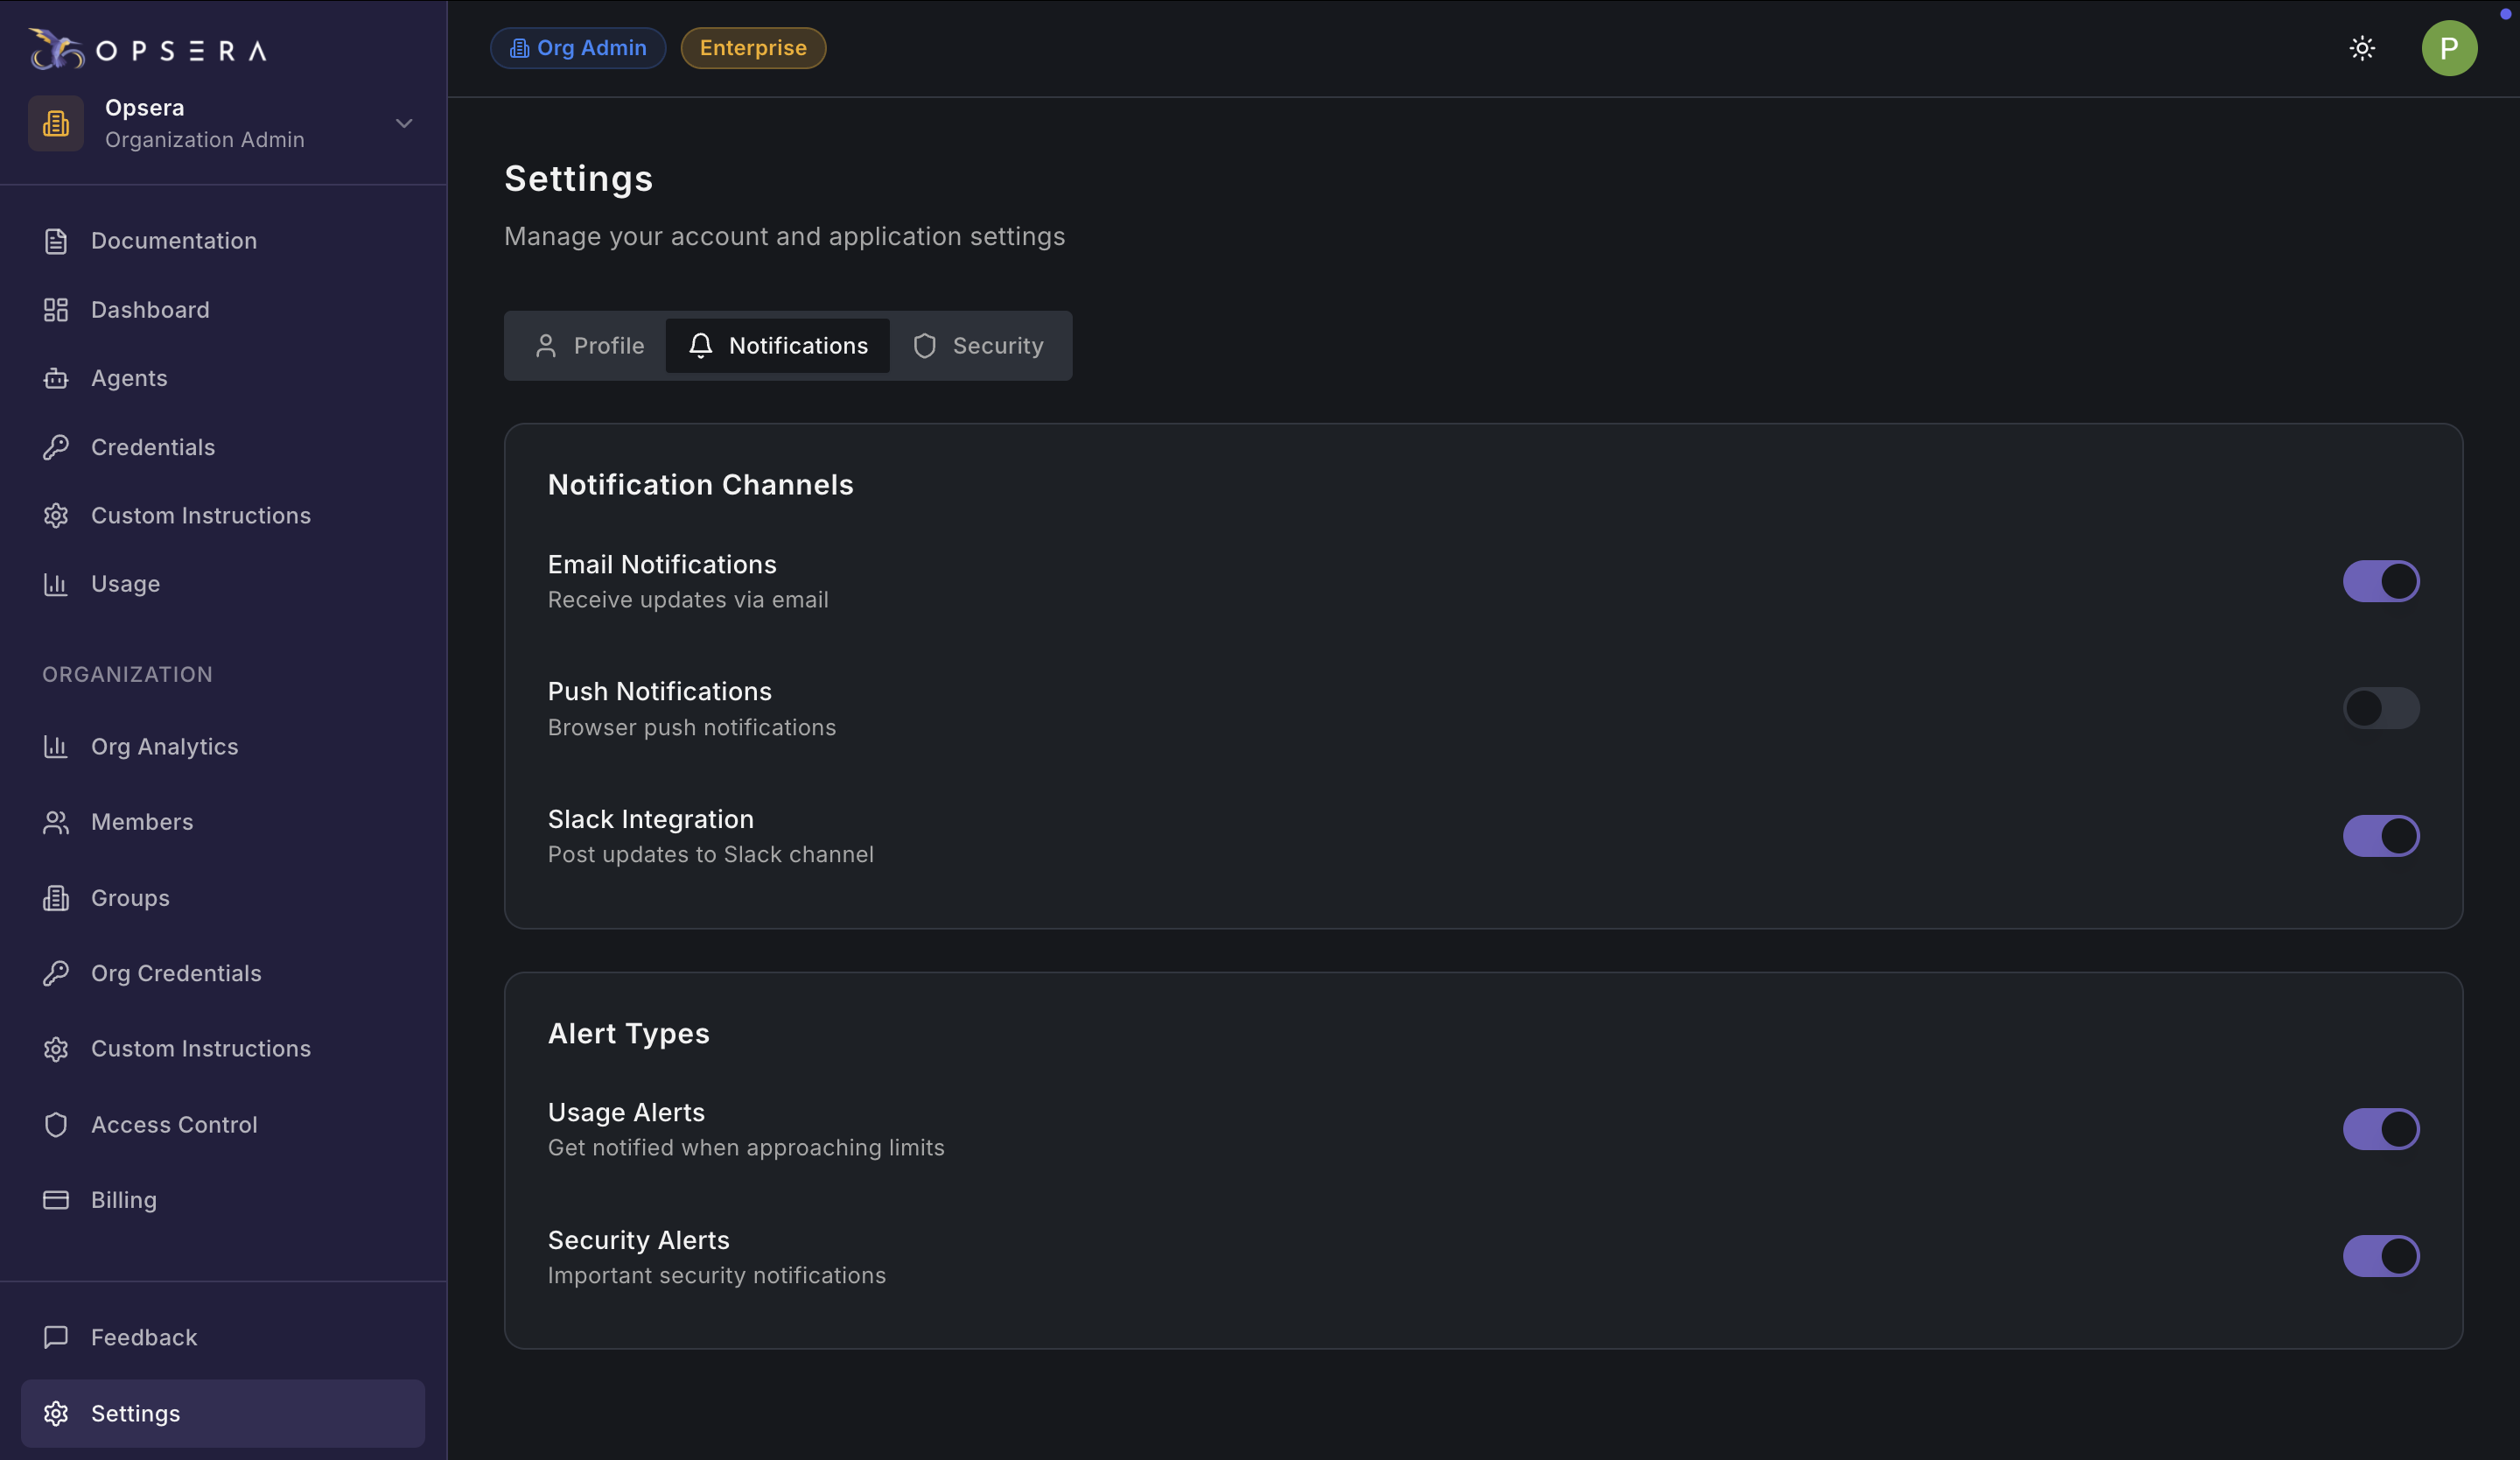Switch to the Security tab

tap(978, 346)
